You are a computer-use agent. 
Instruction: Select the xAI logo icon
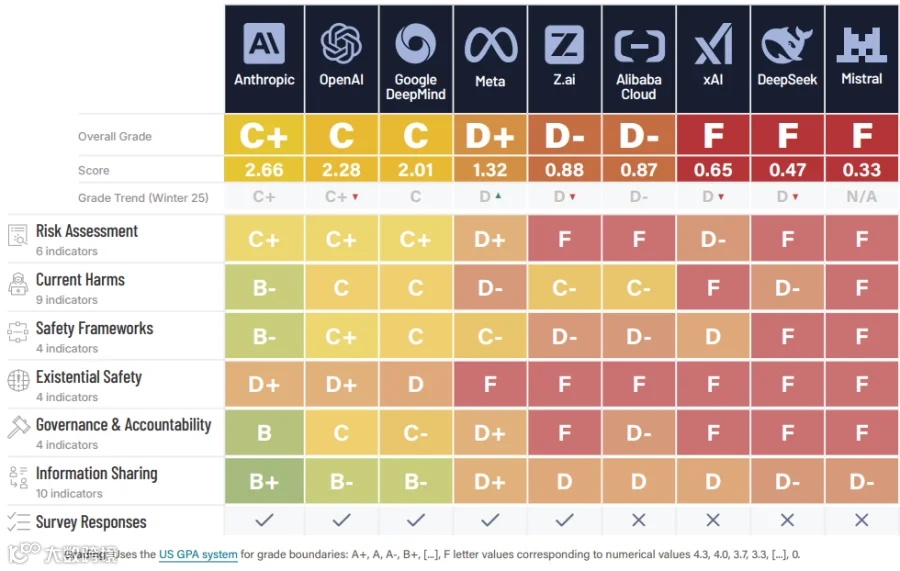click(x=713, y=44)
